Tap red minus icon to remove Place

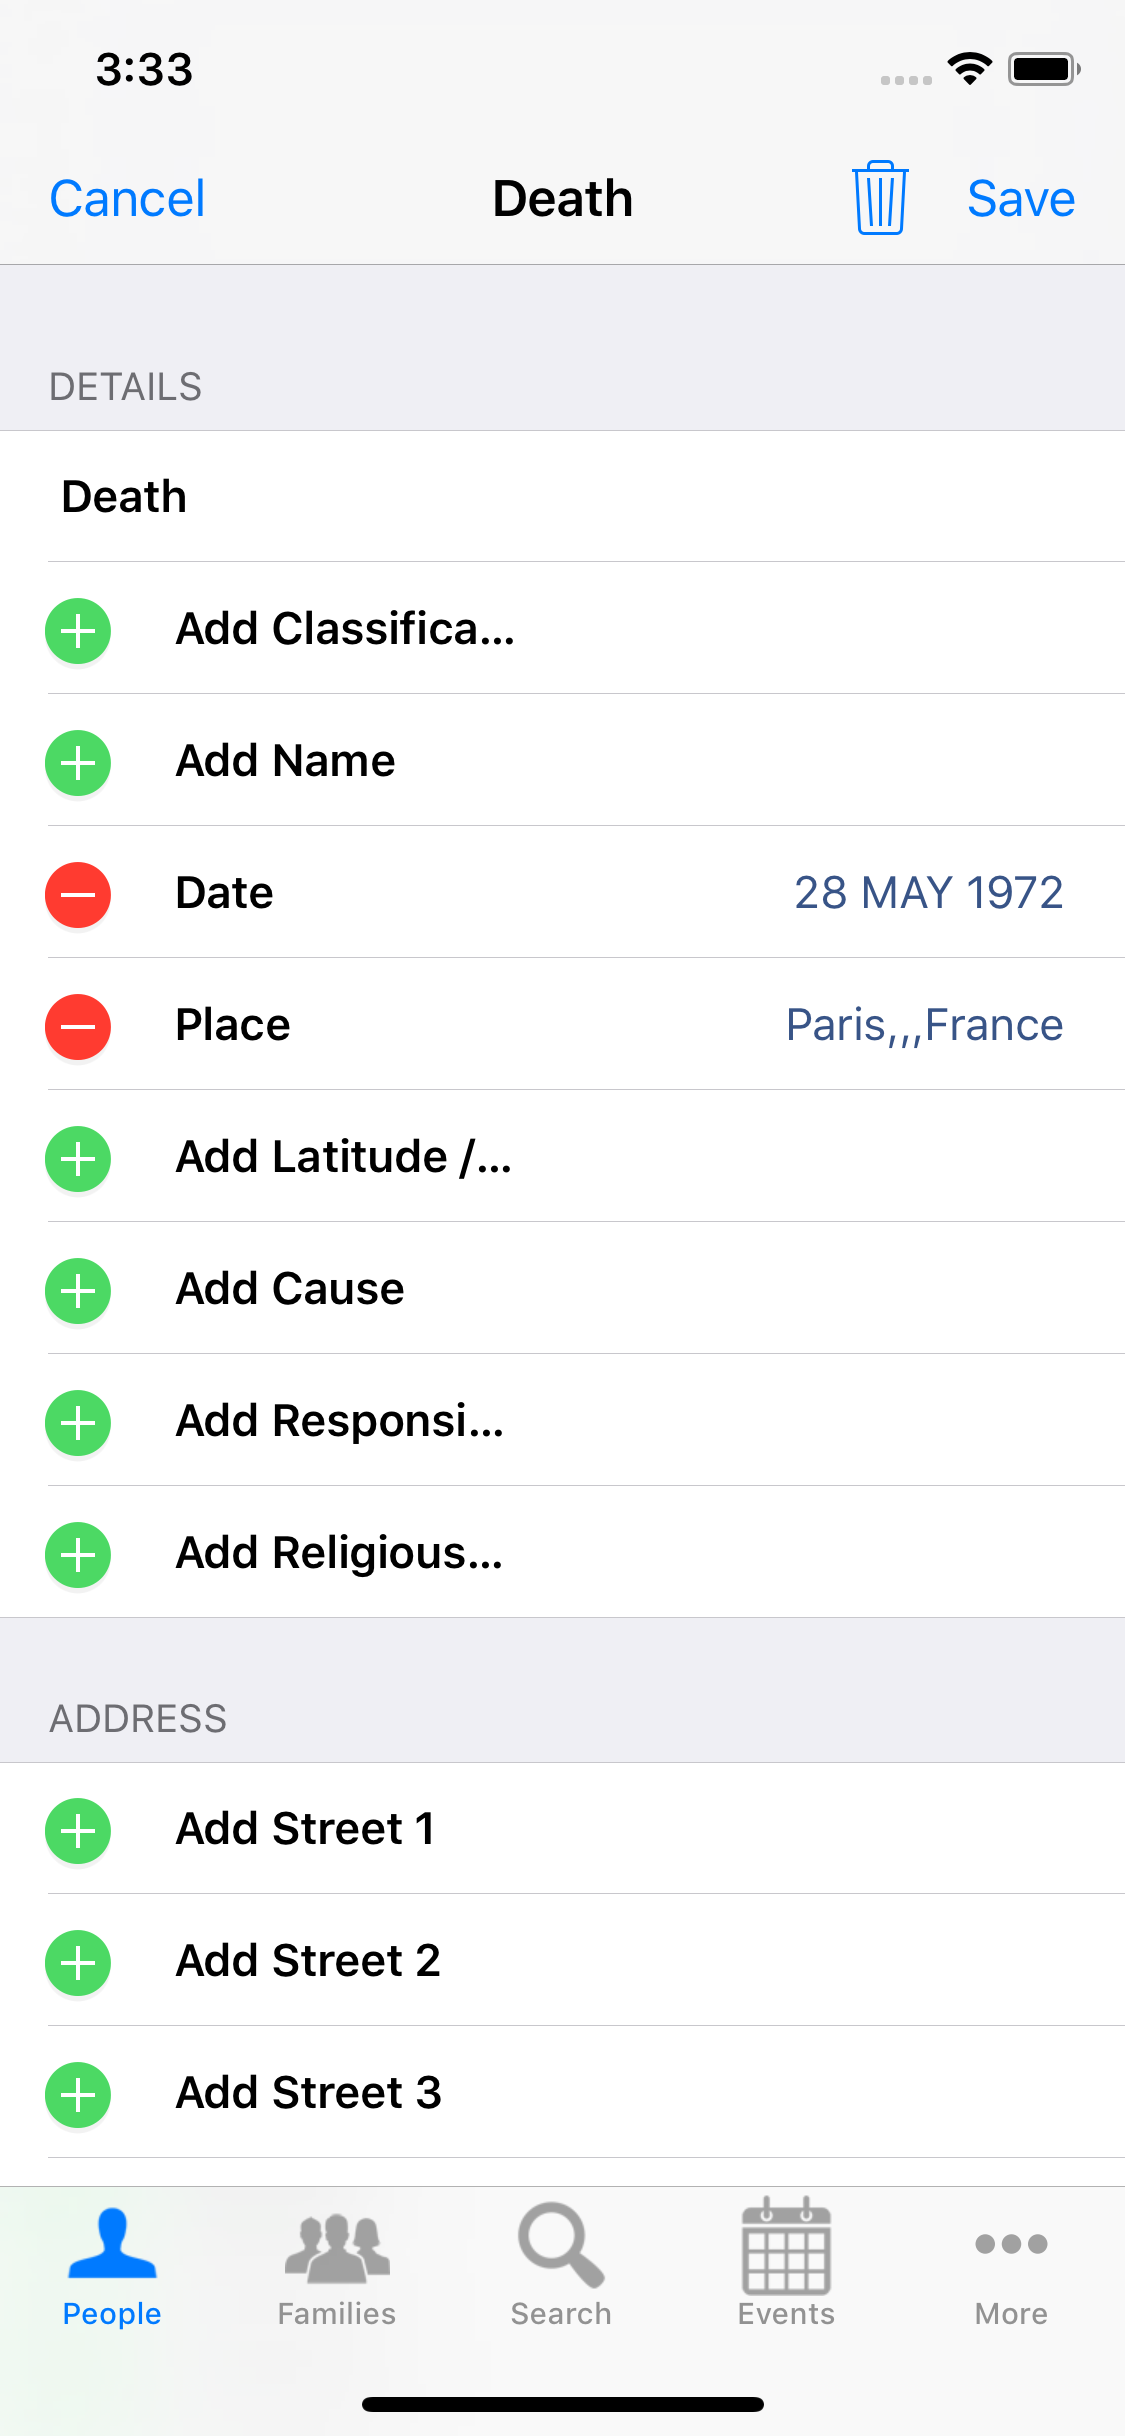78,1027
